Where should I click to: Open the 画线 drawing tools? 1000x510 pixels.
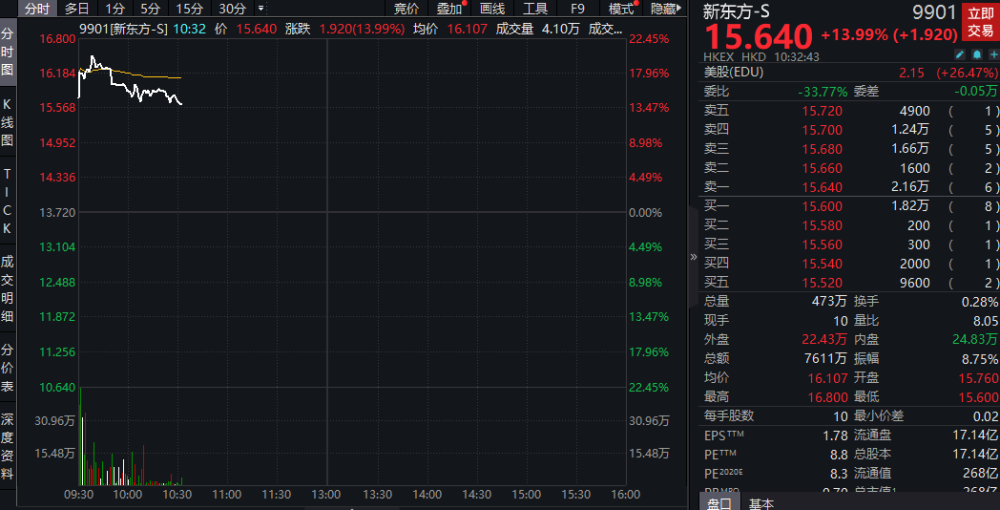[x=492, y=9]
